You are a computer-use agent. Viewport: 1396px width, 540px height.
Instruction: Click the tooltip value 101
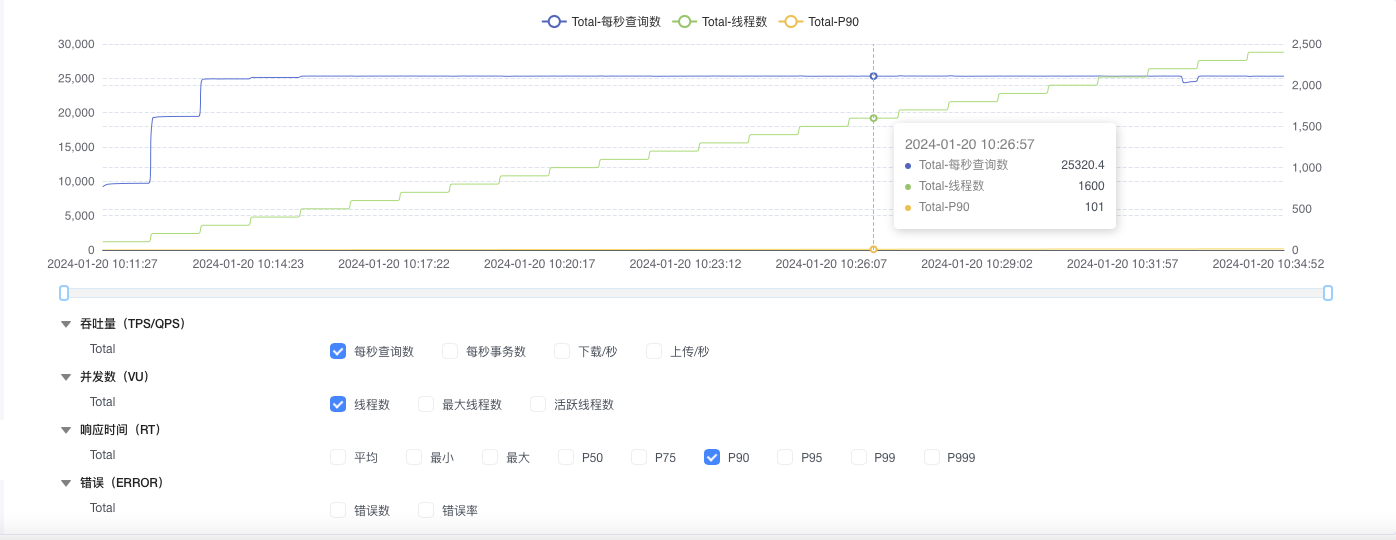(x=1094, y=207)
